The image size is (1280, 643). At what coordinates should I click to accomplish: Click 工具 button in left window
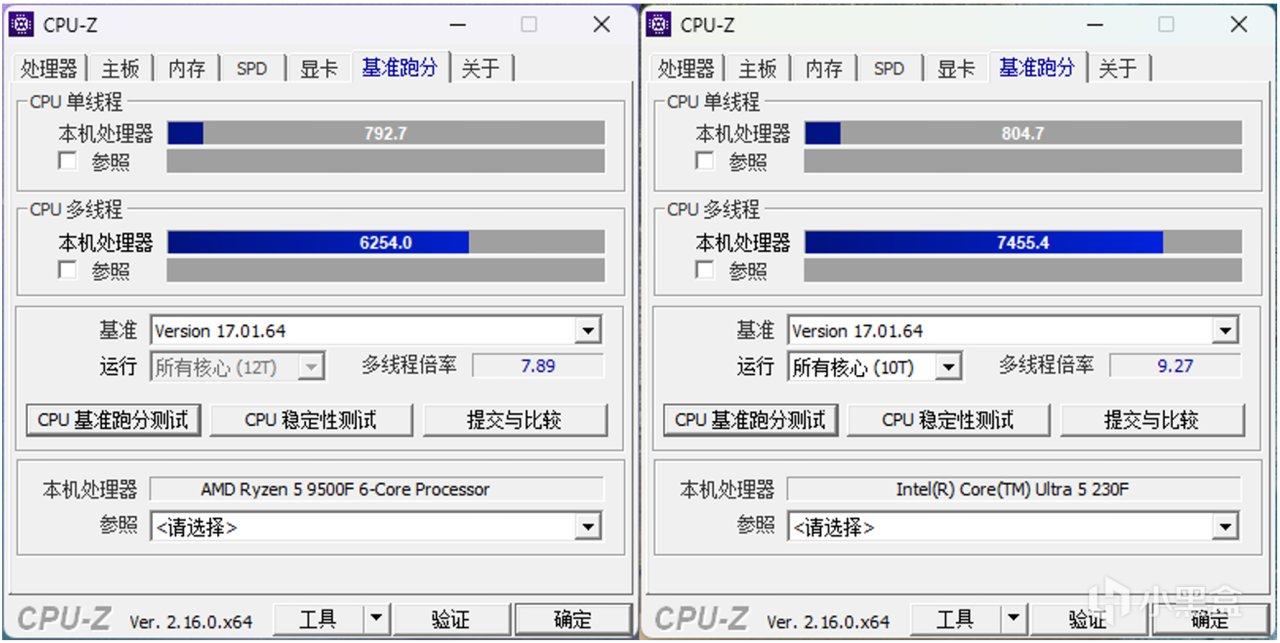tap(318, 619)
